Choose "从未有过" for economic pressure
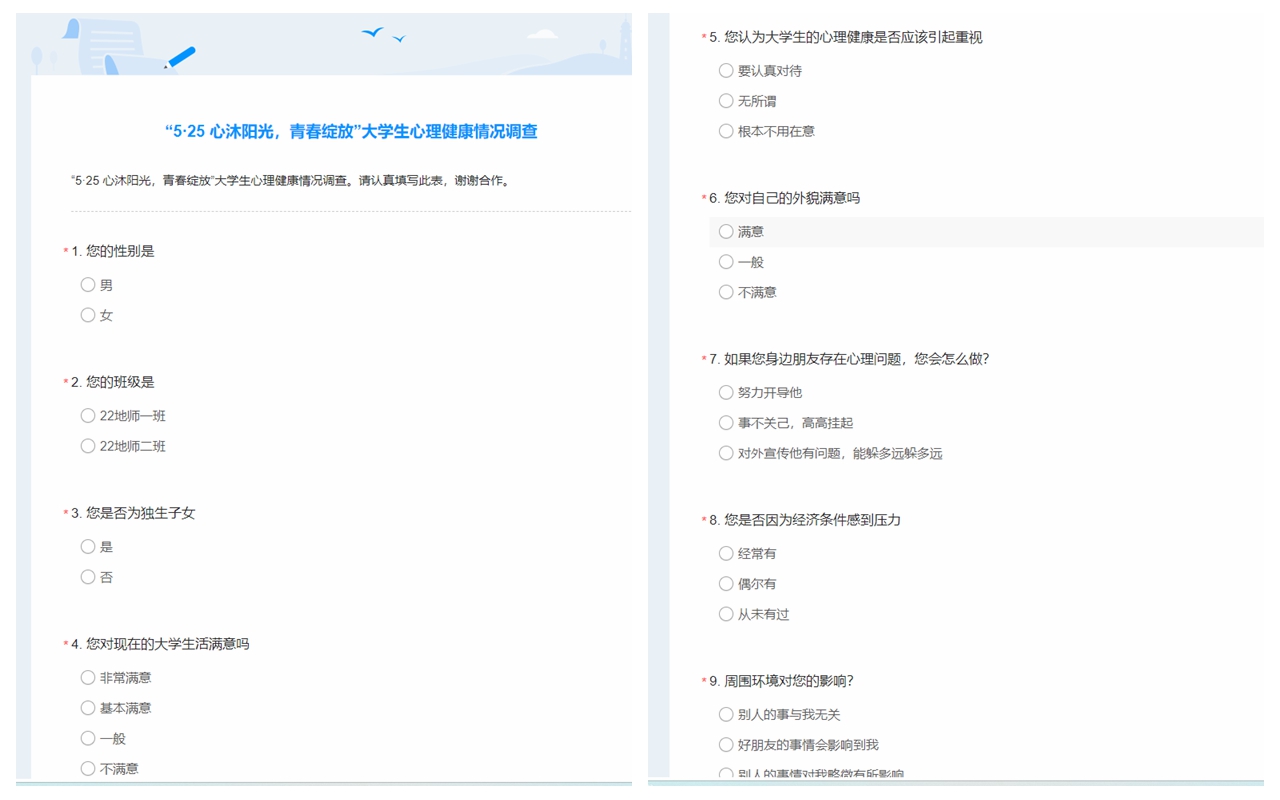The width and height of the screenshot is (1280, 800). click(726, 614)
